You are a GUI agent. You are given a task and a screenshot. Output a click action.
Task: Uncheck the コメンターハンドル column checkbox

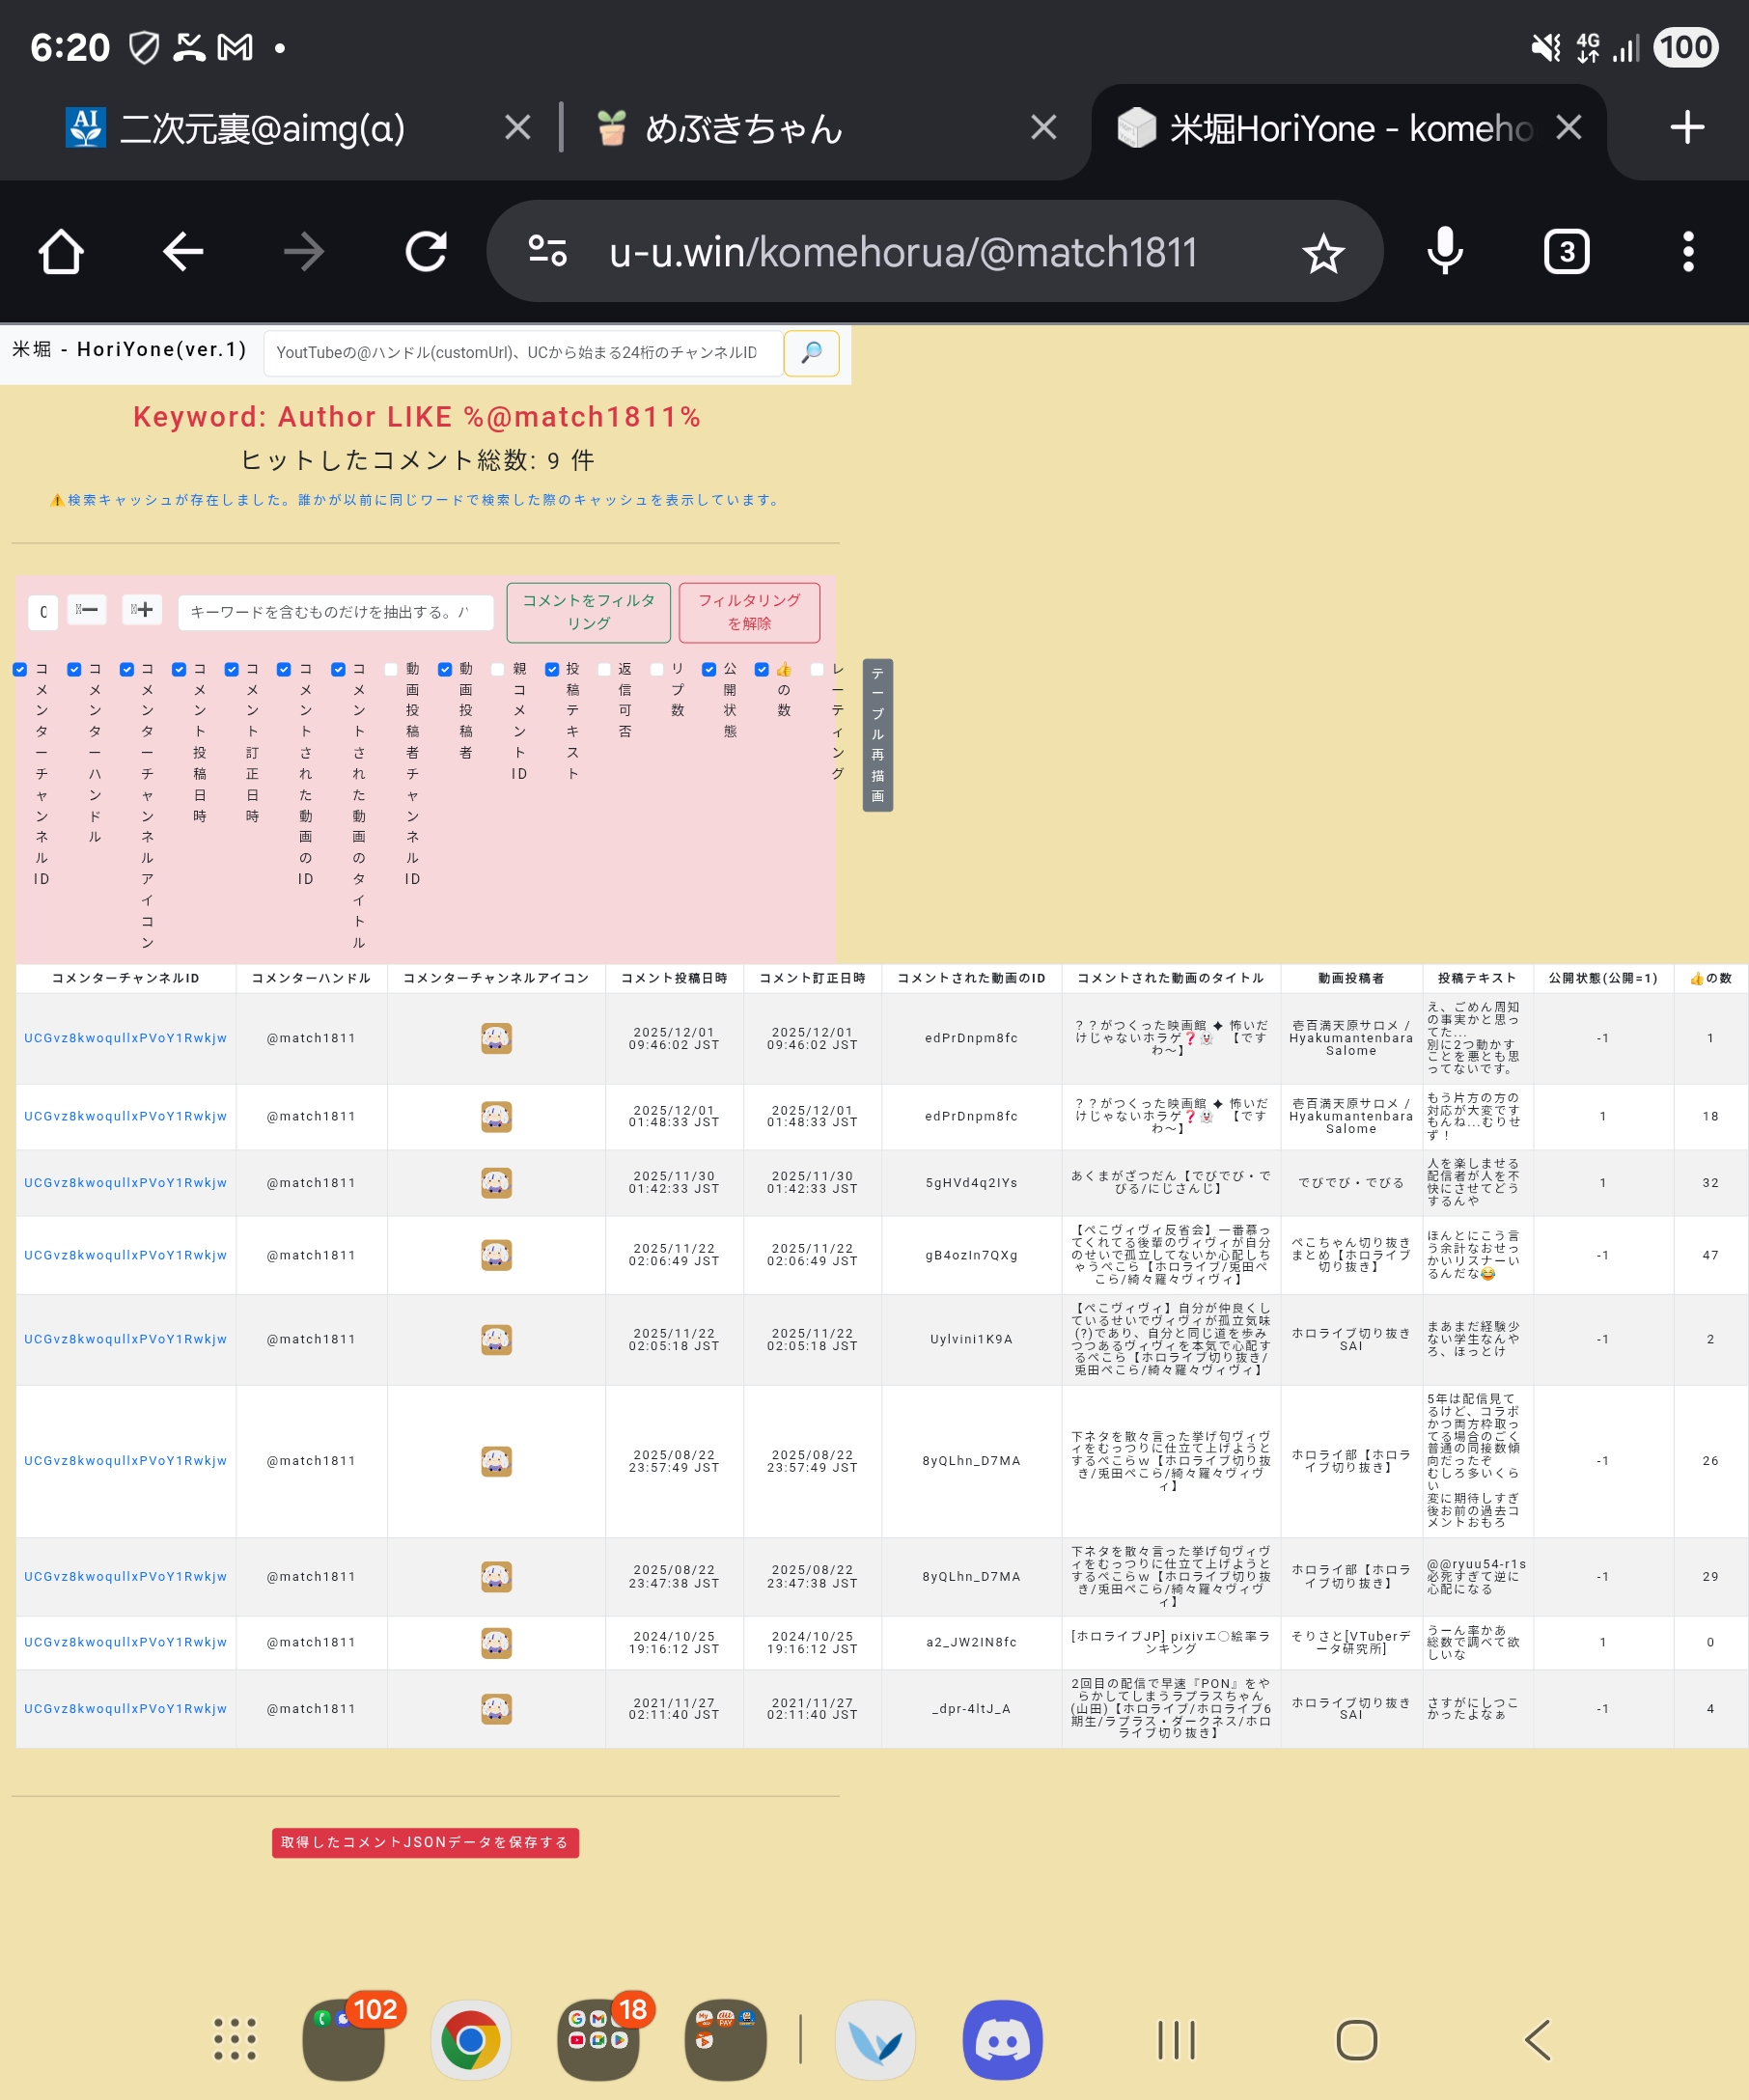point(74,669)
